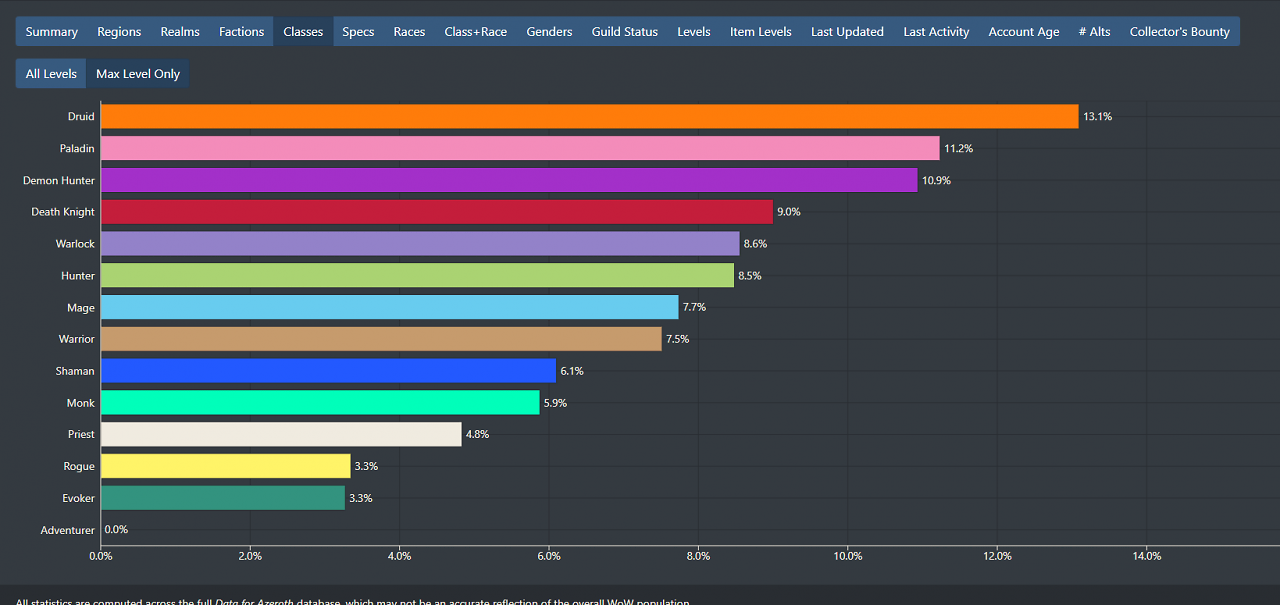The width and height of the screenshot is (1280, 605).
Task: Click the Druid axis label
Action: click(x=81, y=116)
